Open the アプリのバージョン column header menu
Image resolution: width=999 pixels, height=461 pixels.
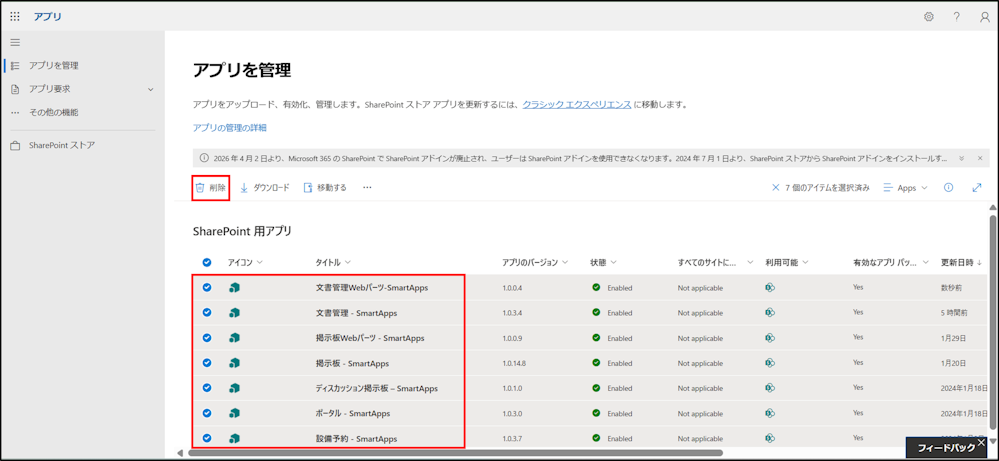coord(535,262)
